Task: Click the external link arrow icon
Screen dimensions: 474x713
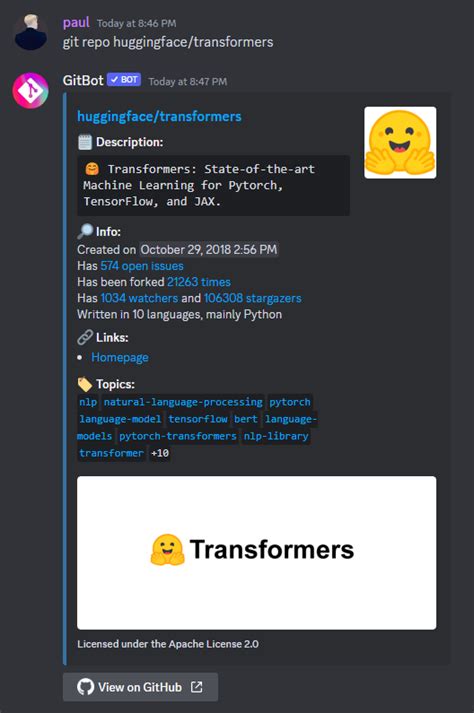Action: click(197, 687)
